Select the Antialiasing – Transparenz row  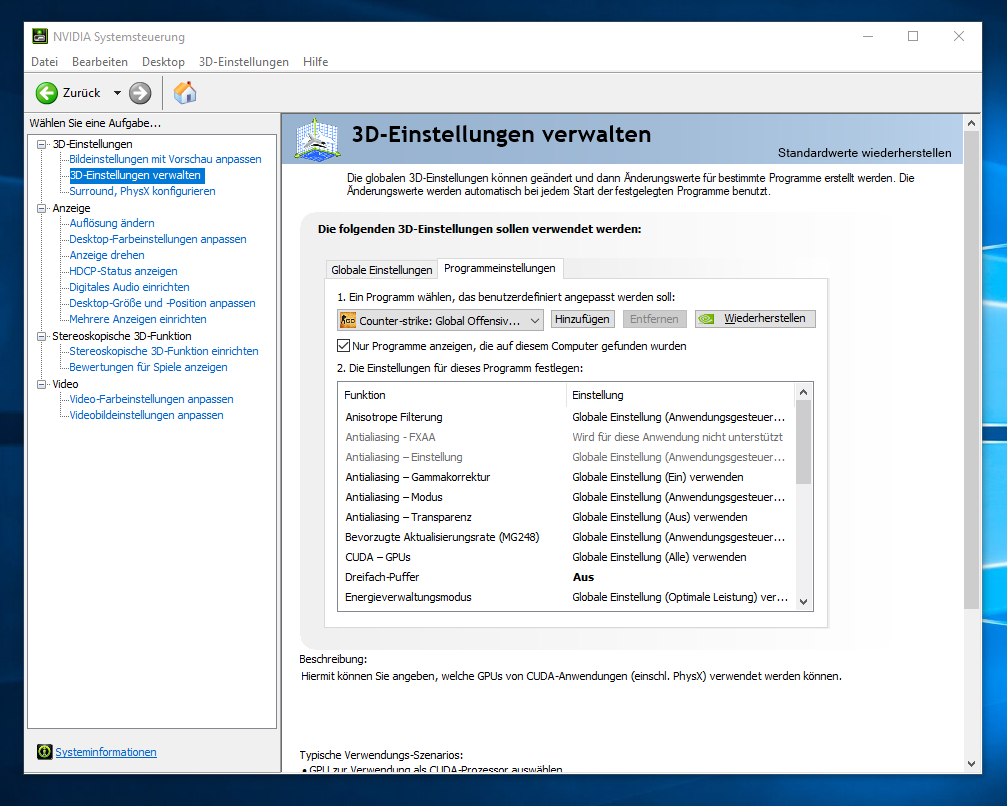point(566,517)
